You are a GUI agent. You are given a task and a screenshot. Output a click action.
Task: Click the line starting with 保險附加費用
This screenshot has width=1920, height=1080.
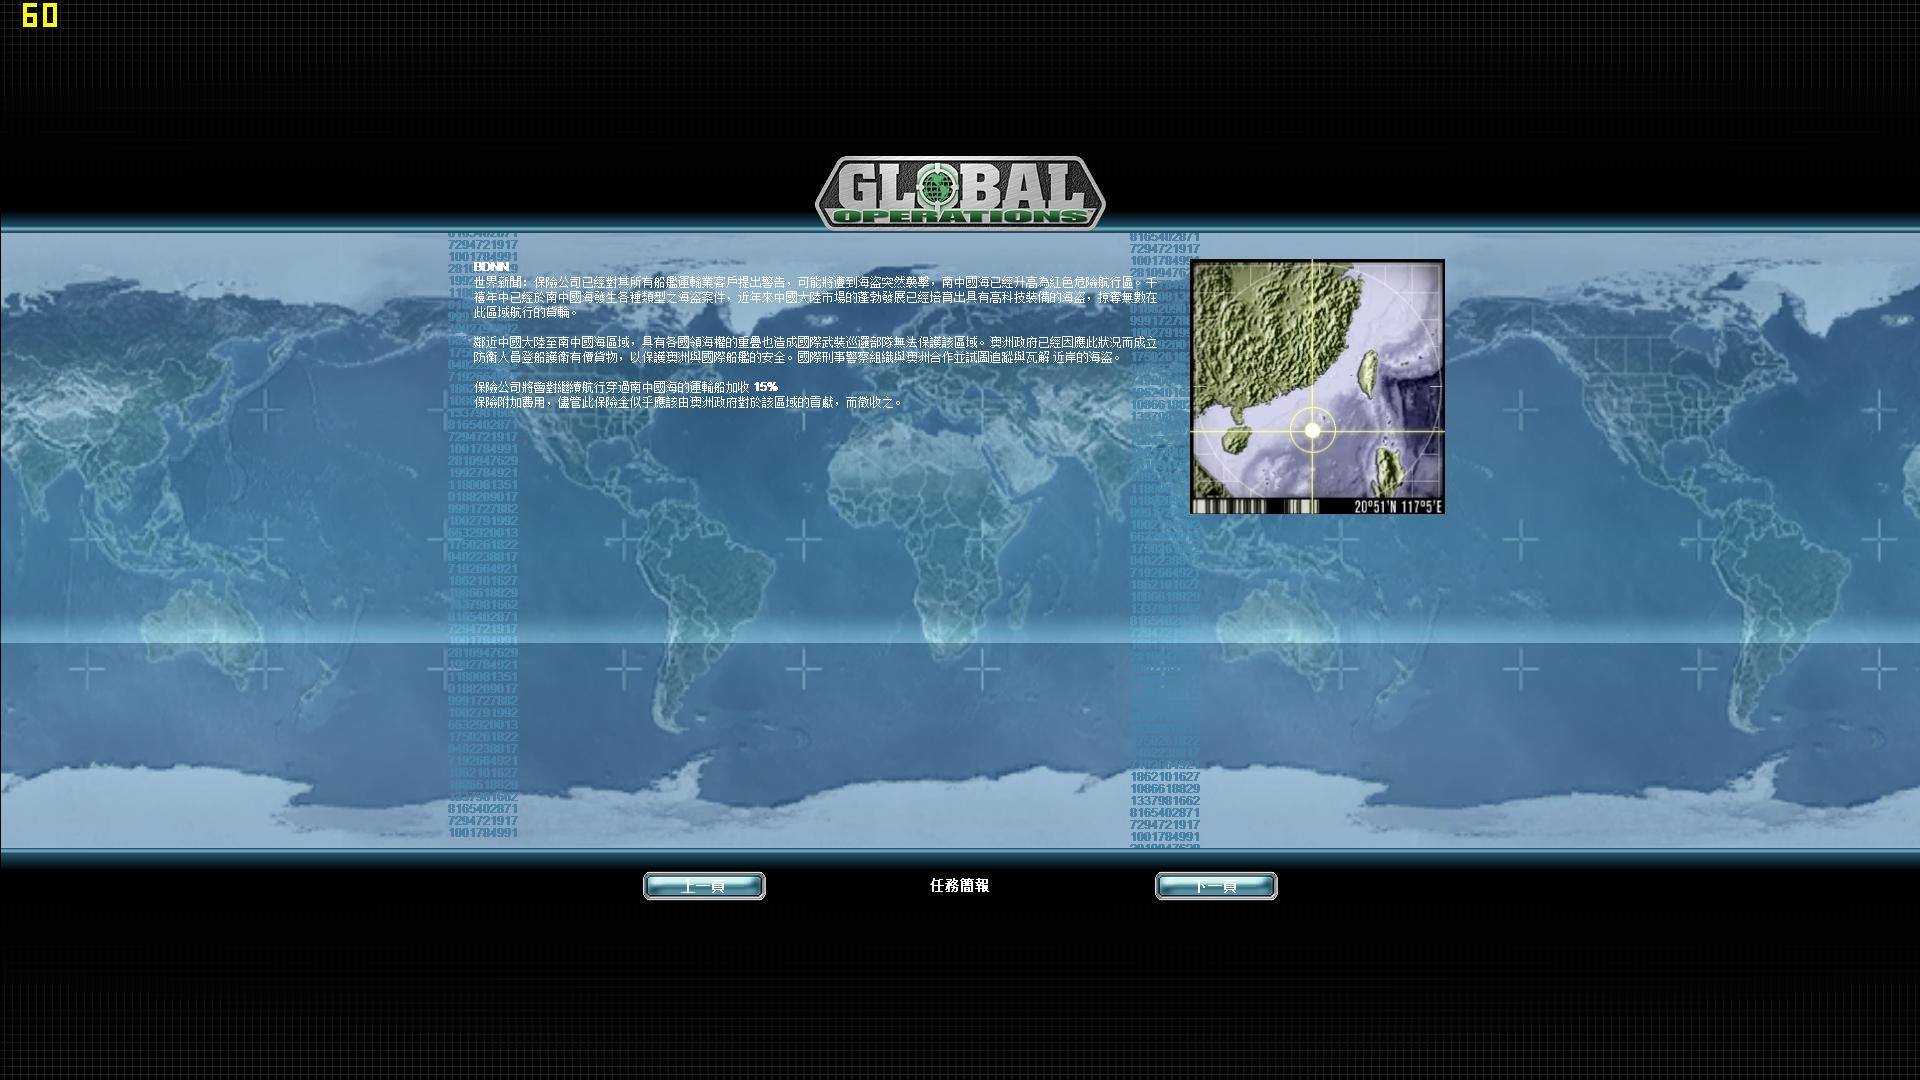click(688, 402)
